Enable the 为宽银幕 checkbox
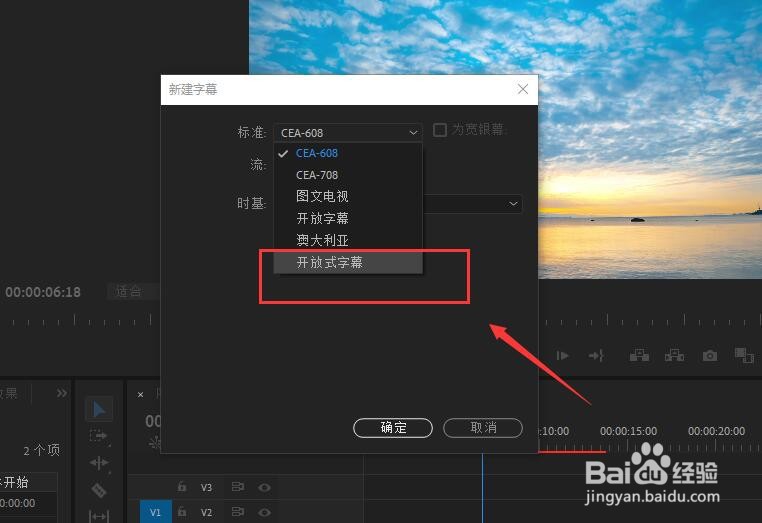This screenshot has width=762, height=523. tap(440, 130)
